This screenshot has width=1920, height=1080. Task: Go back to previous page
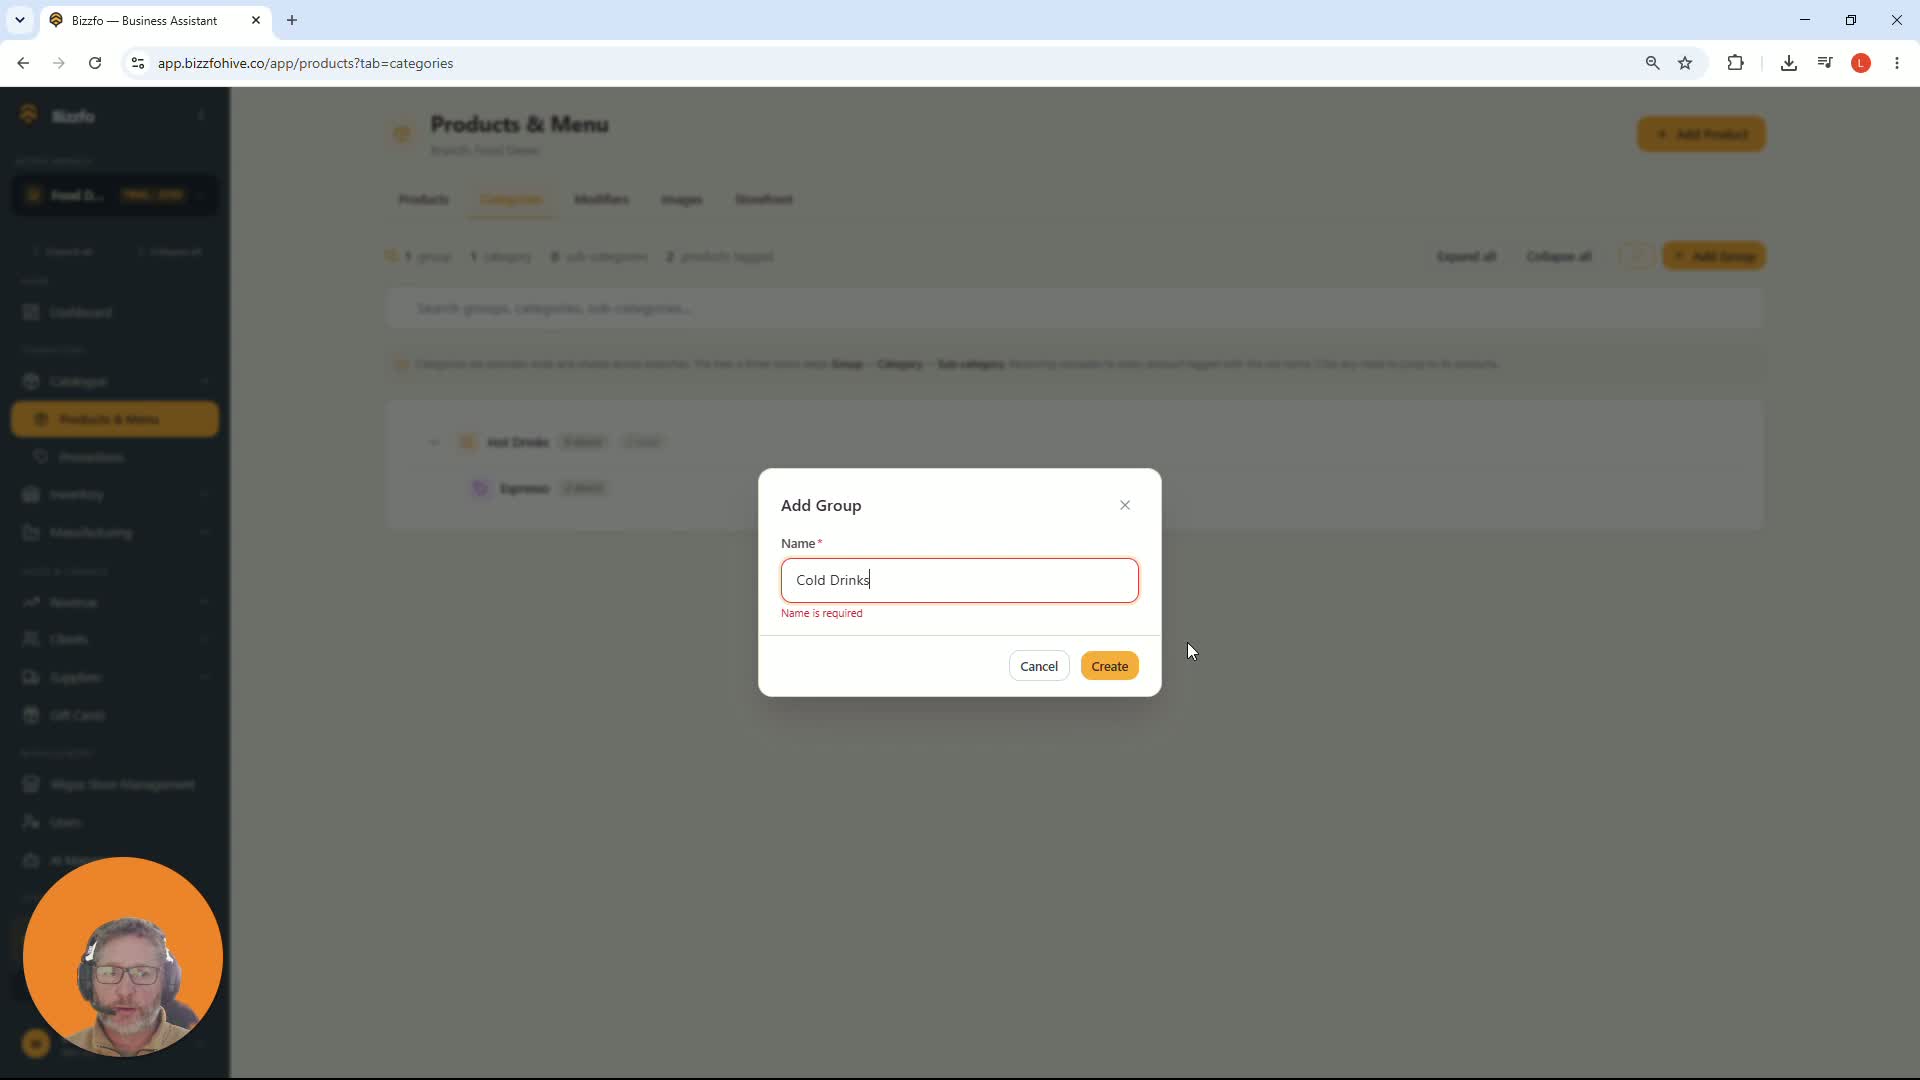(23, 63)
